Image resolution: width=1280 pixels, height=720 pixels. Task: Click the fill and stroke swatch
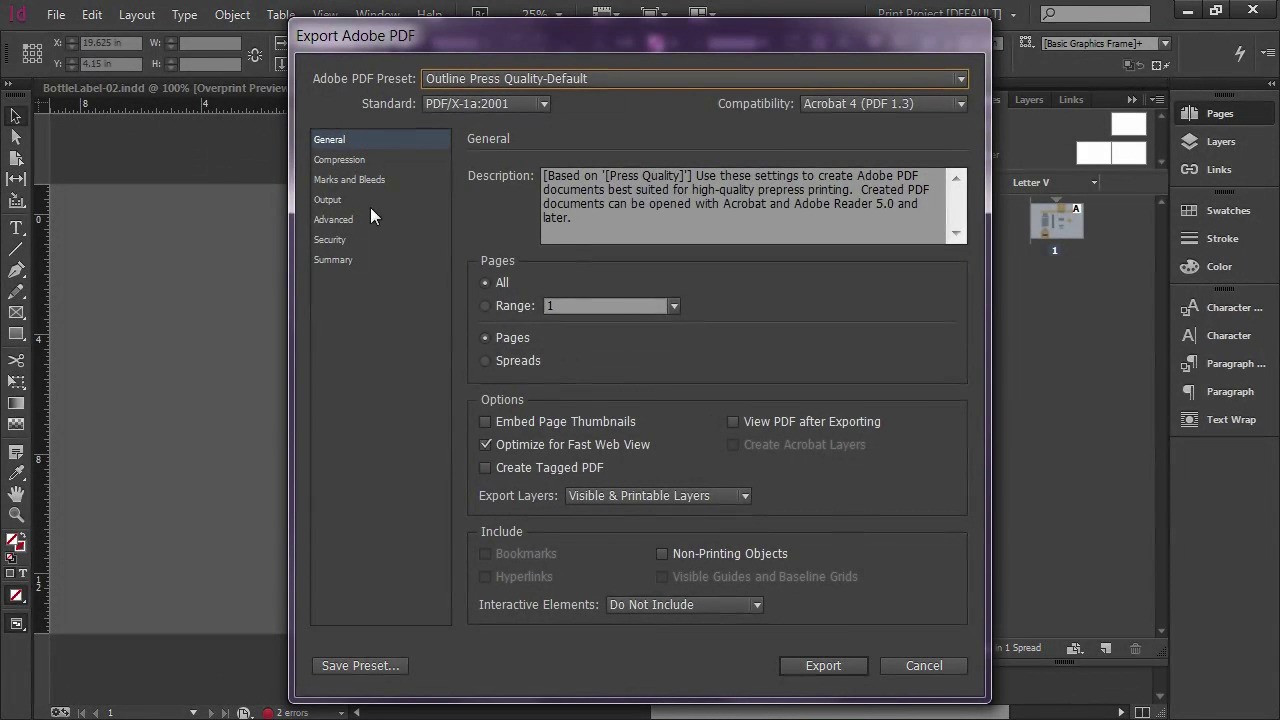click(x=16, y=544)
